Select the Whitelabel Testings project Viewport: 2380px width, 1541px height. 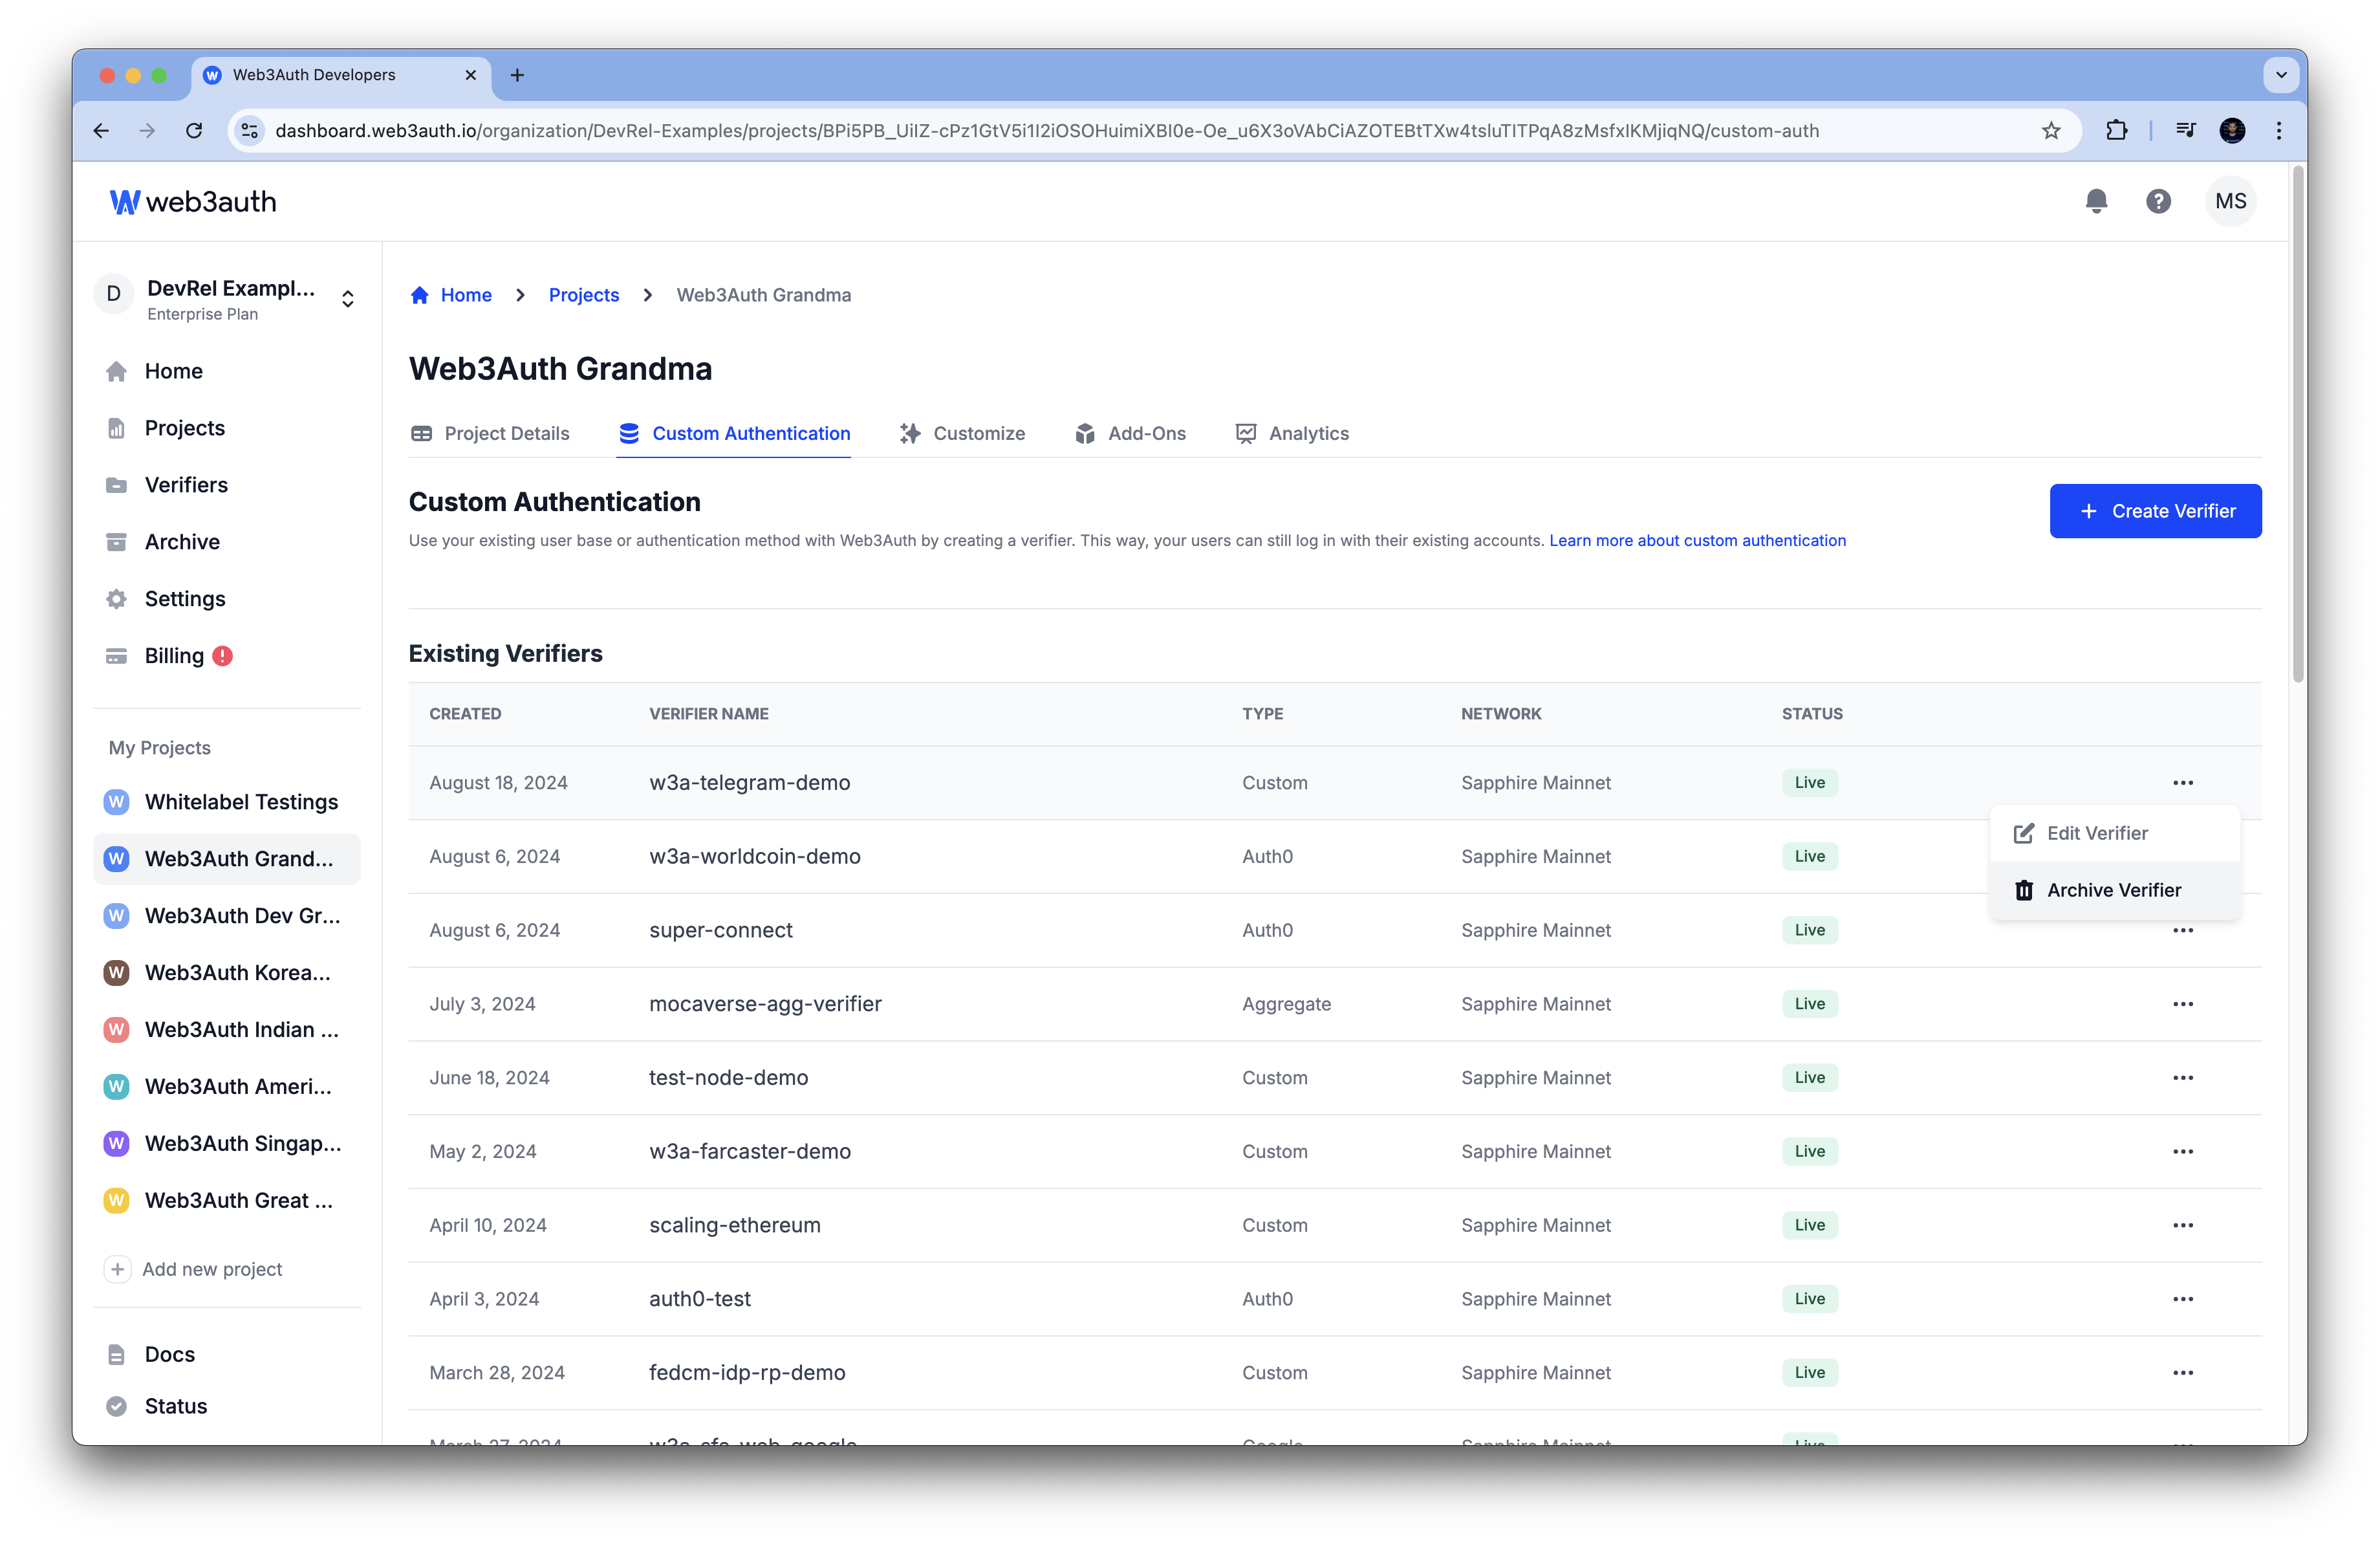[227, 802]
